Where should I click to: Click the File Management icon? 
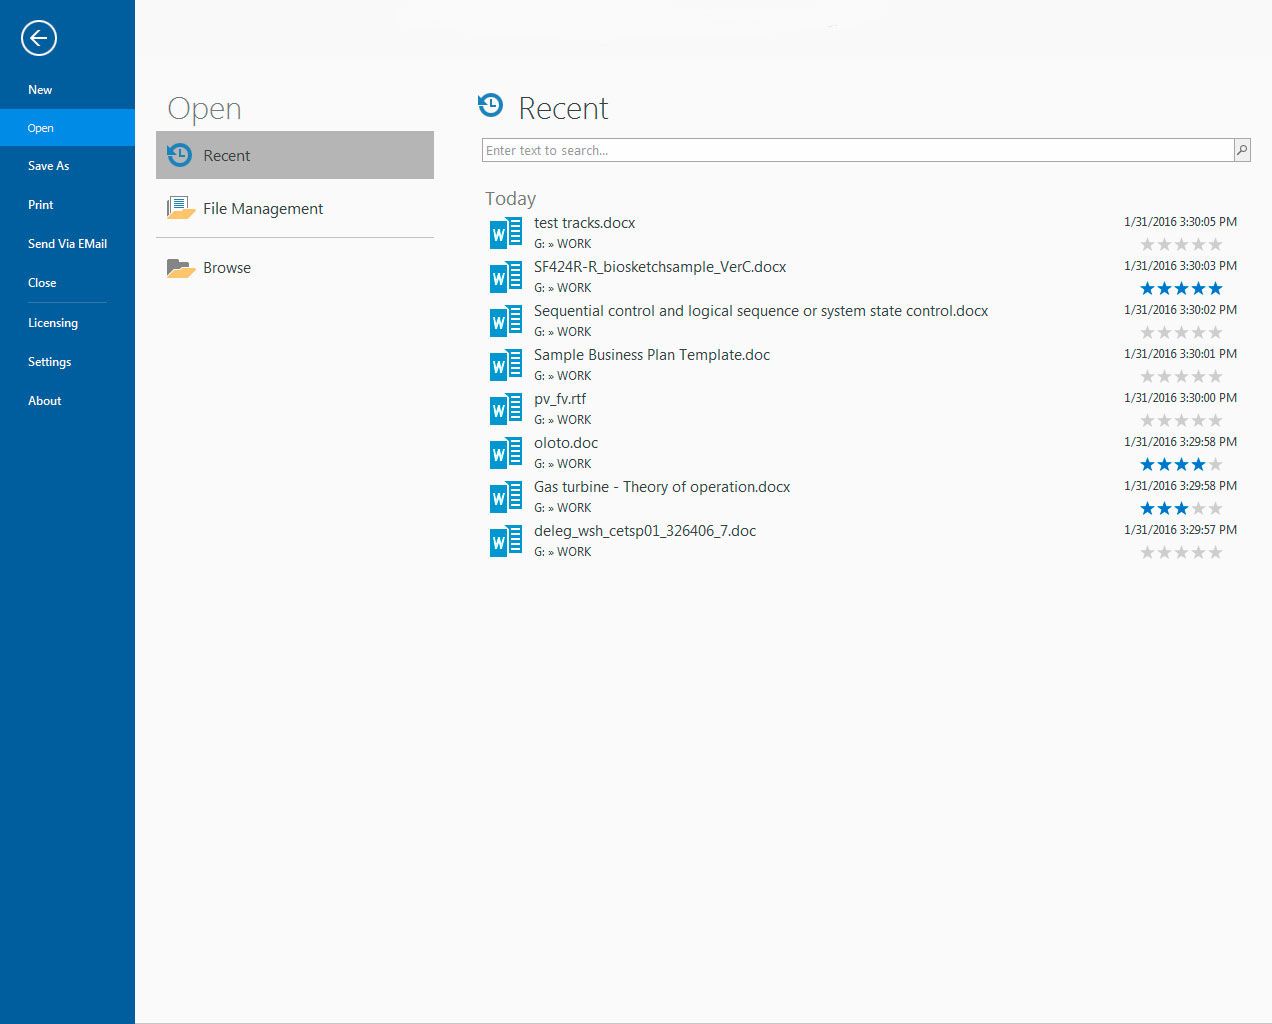180,208
